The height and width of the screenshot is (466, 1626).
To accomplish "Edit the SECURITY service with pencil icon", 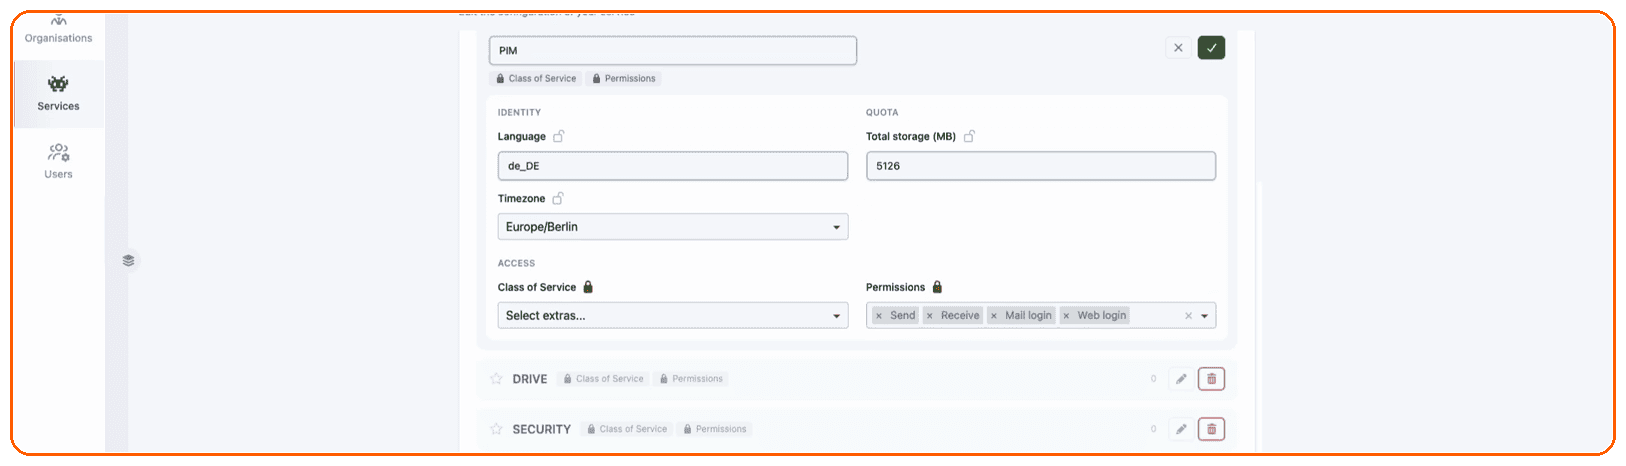I will pyautogui.click(x=1181, y=429).
